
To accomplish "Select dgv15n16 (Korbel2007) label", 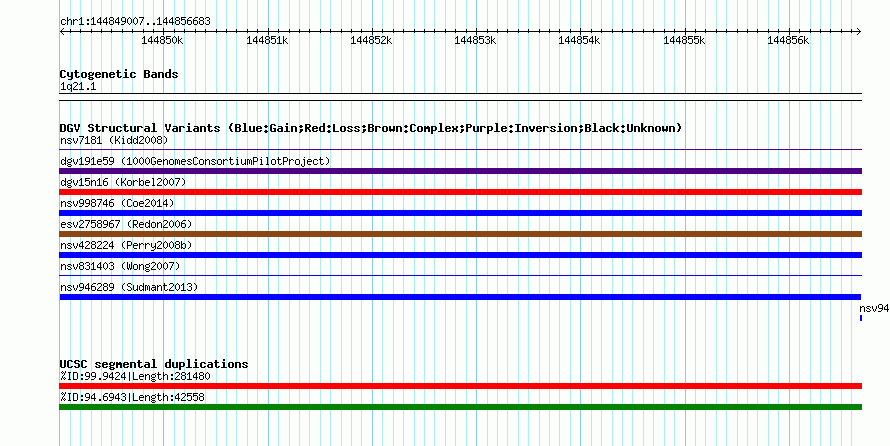I will 123,182.
